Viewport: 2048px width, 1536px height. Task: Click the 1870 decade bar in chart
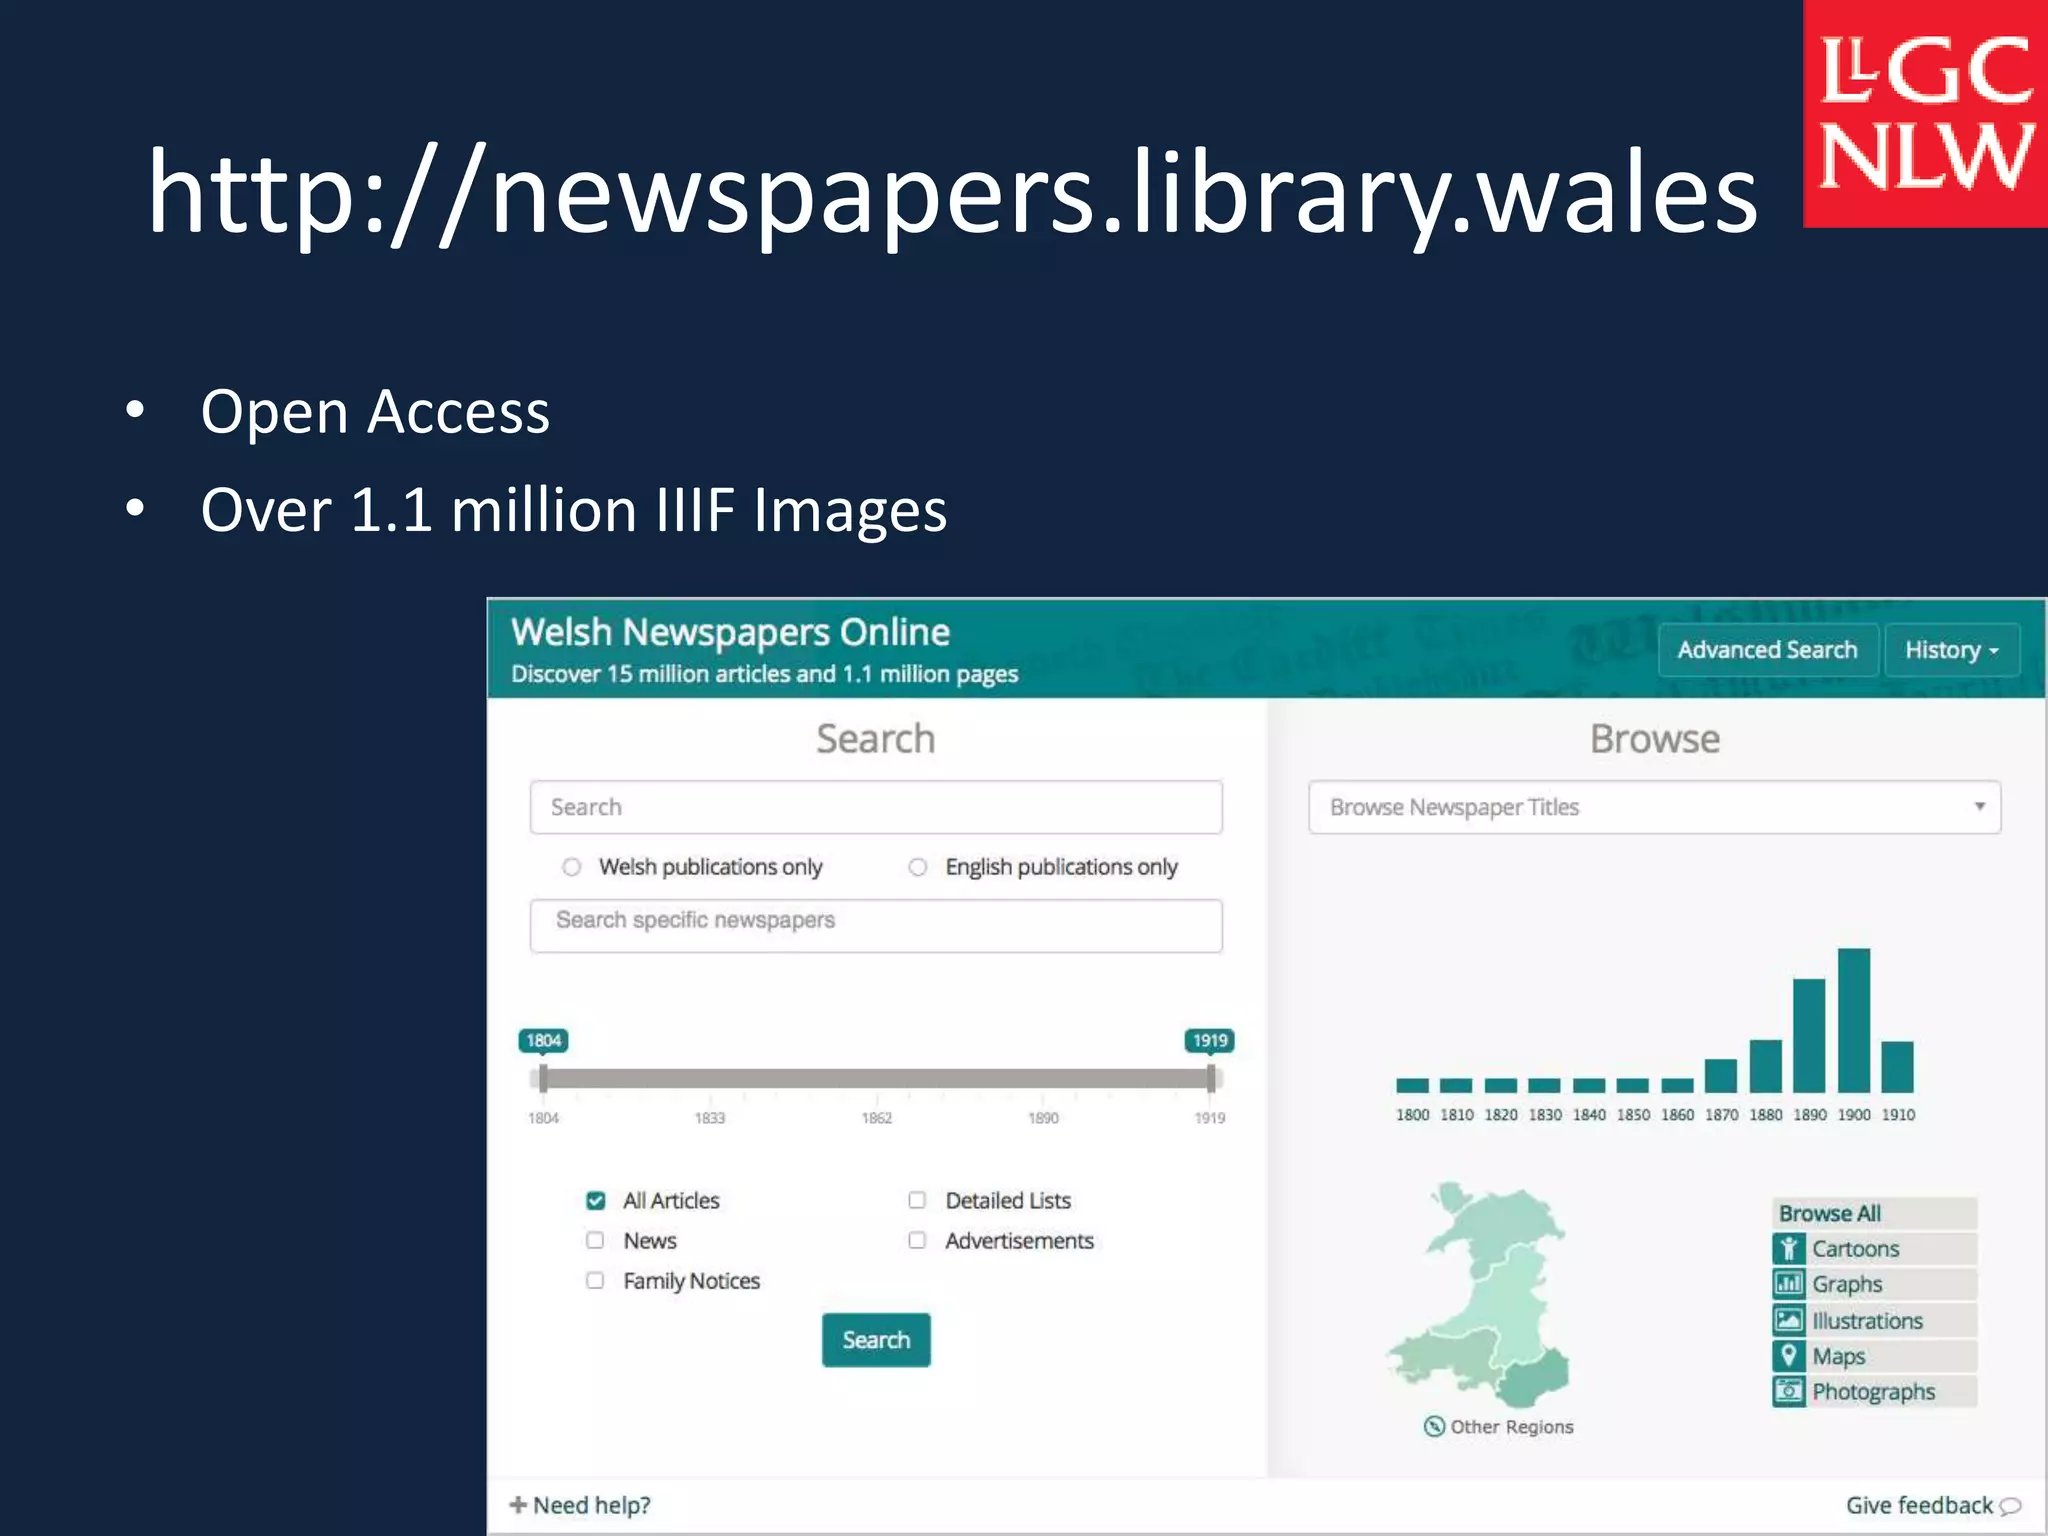pos(1721,1076)
